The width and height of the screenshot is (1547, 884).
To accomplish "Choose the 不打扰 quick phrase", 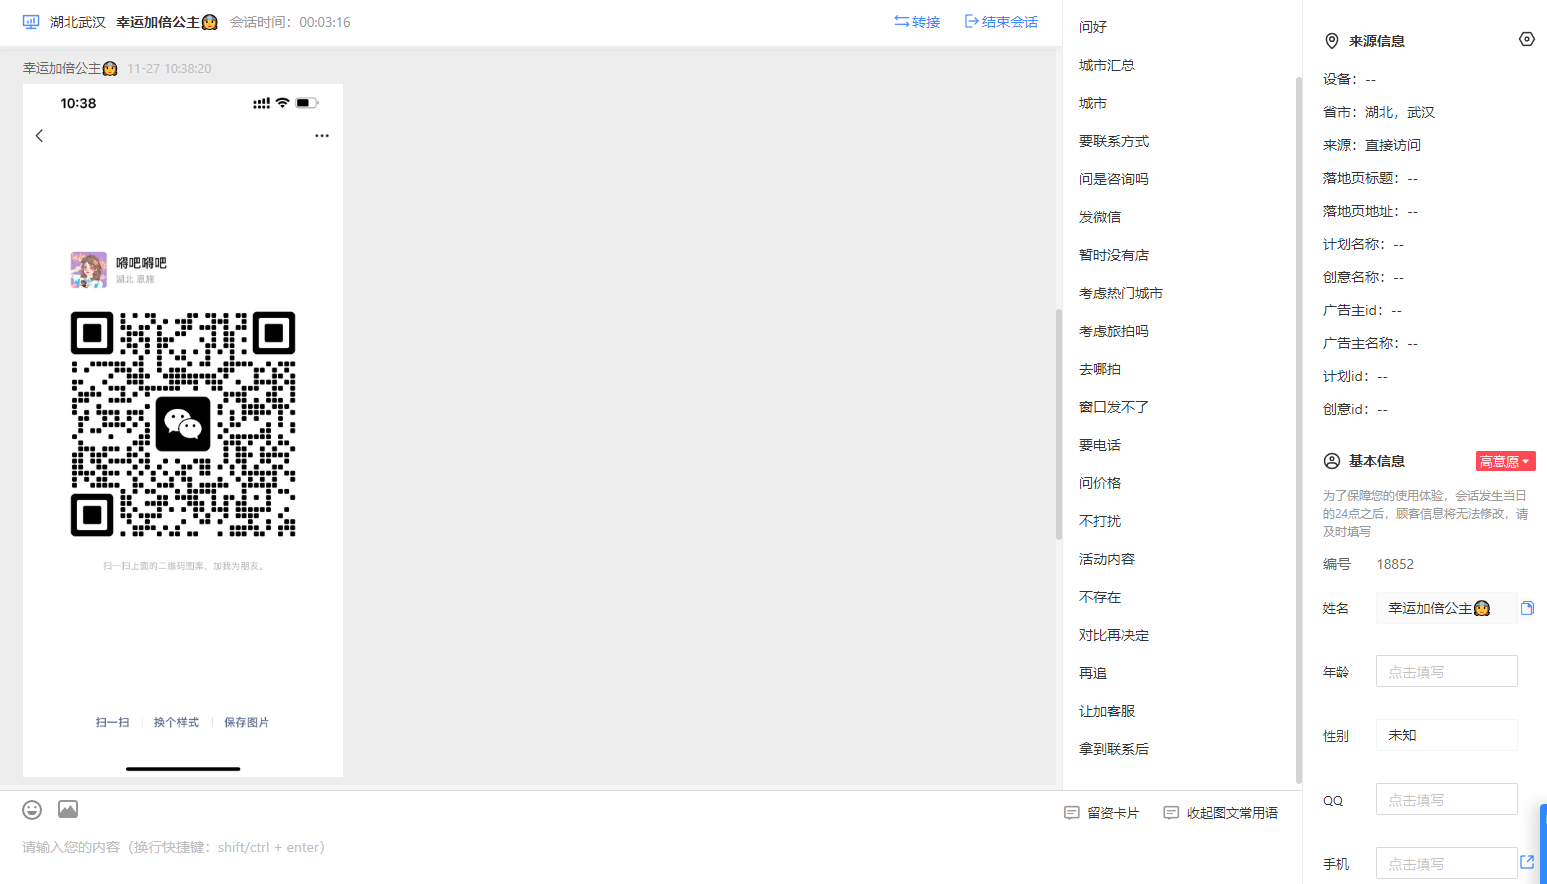I will pyautogui.click(x=1100, y=521).
